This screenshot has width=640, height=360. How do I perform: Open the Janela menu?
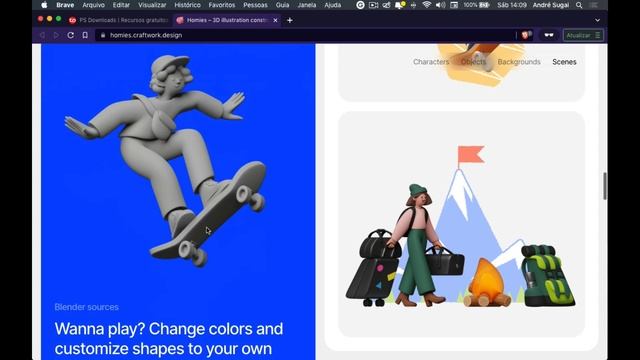tap(307, 5)
